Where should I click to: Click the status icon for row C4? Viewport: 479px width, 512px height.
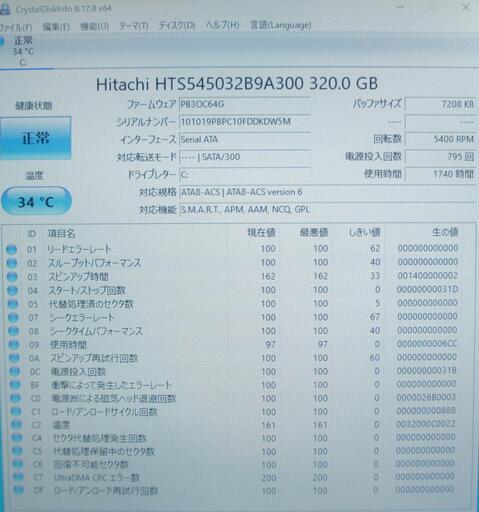click(17, 438)
